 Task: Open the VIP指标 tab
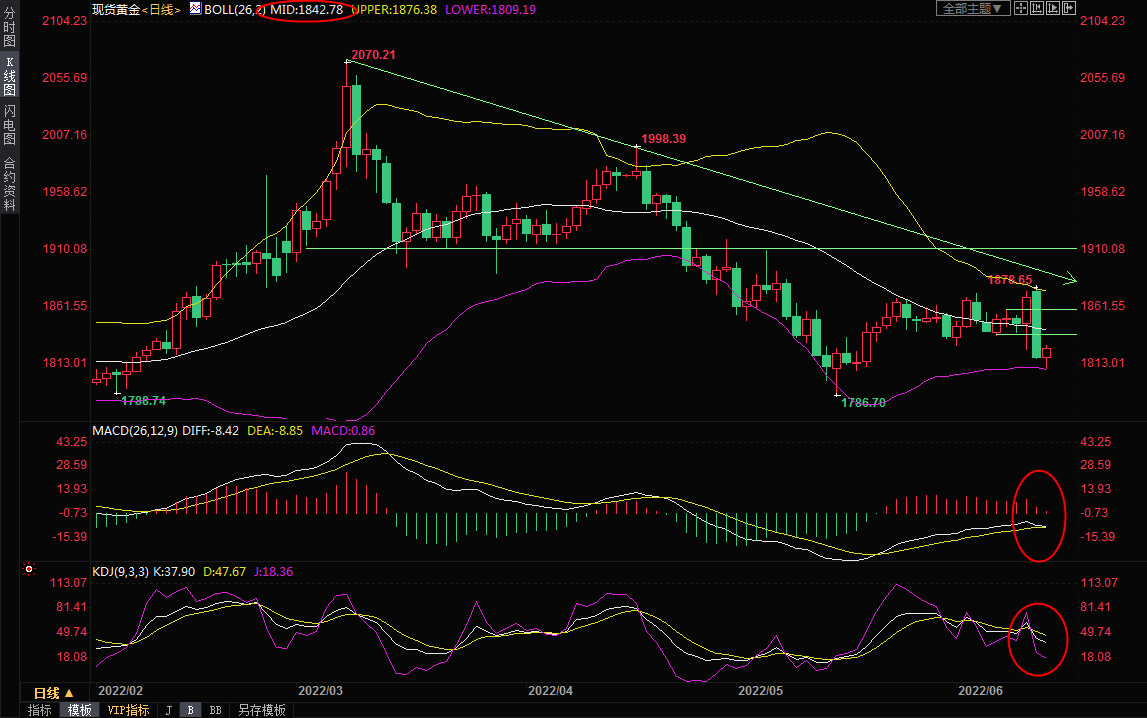(128, 710)
